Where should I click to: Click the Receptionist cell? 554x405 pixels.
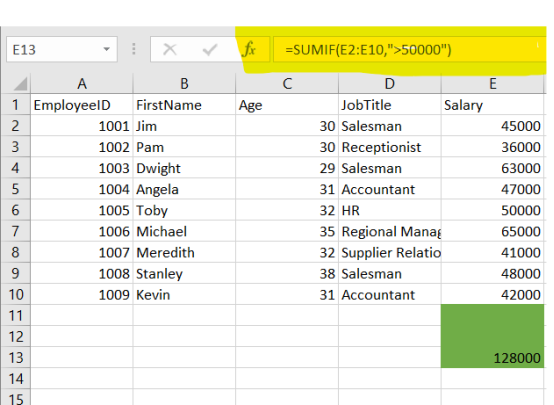coord(390,147)
